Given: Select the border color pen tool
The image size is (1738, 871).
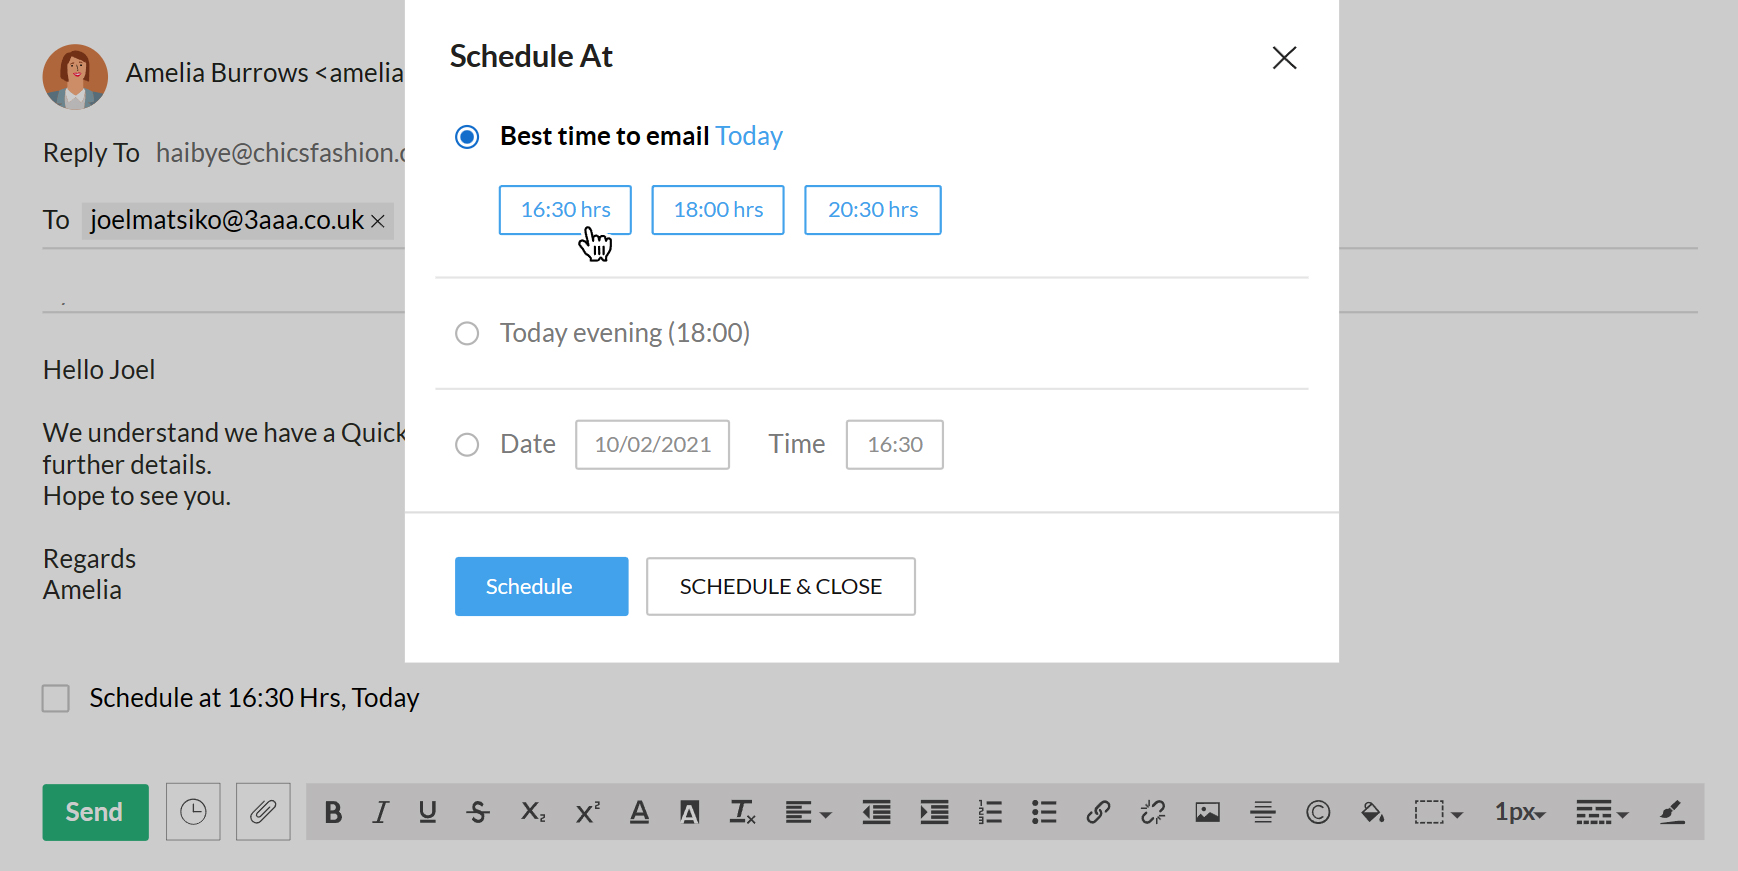Looking at the screenshot, I should coord(1672,812).
